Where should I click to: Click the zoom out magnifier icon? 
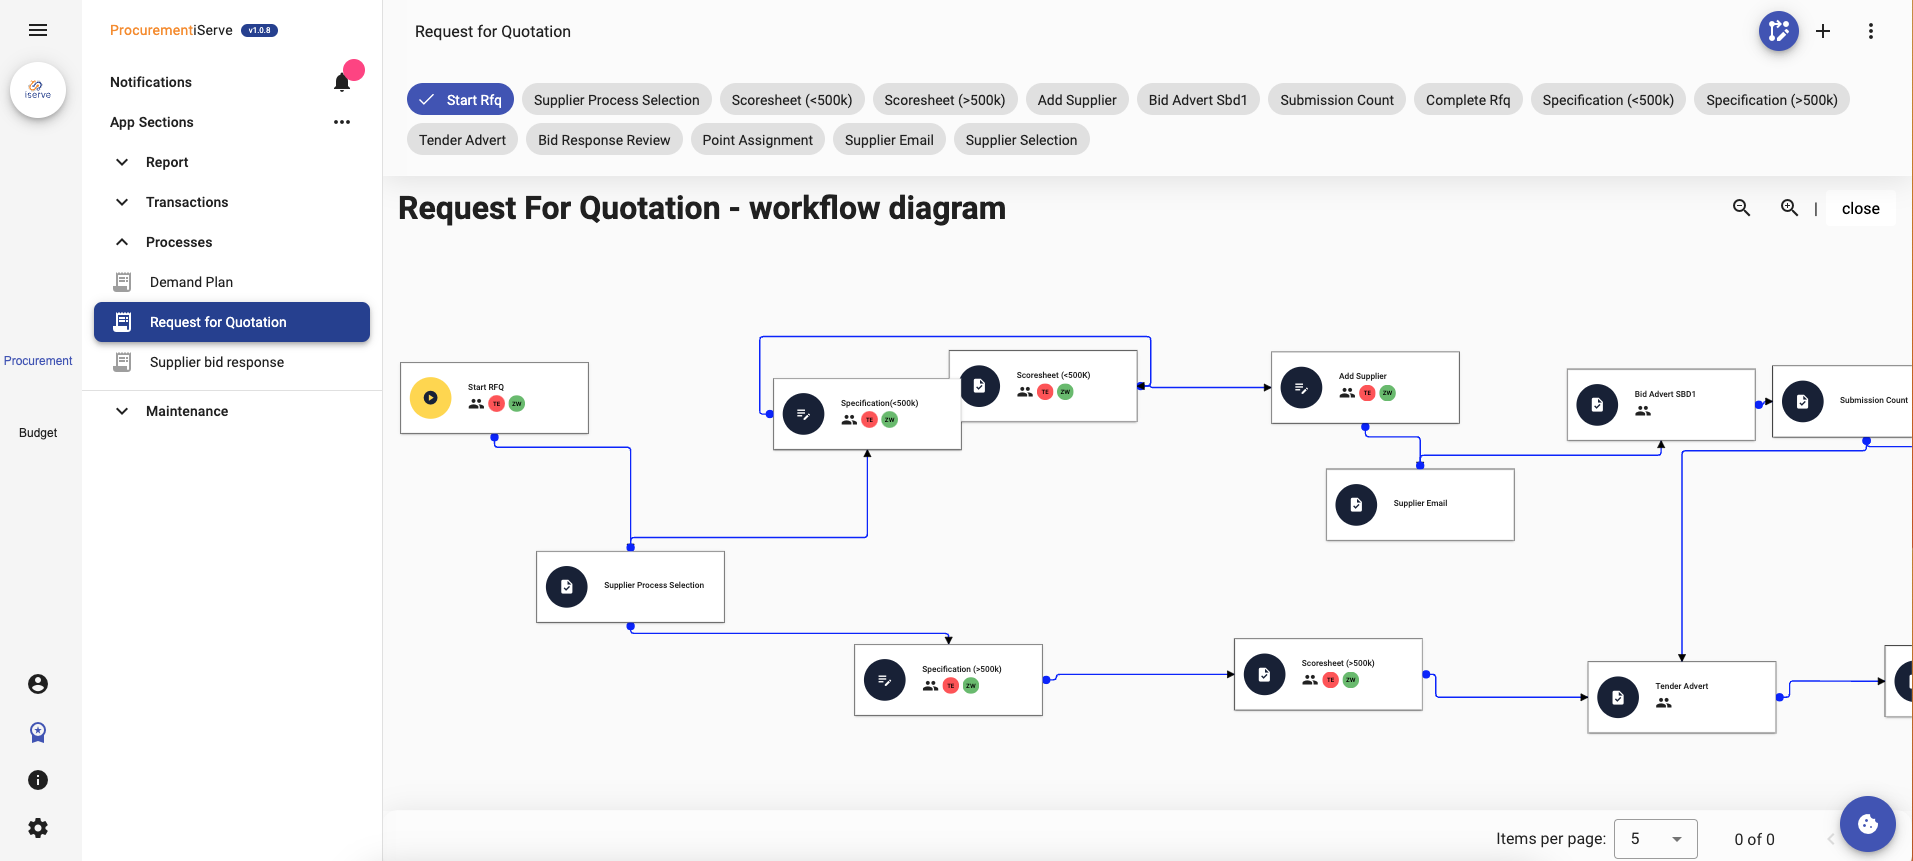(x=1741, y=208)
